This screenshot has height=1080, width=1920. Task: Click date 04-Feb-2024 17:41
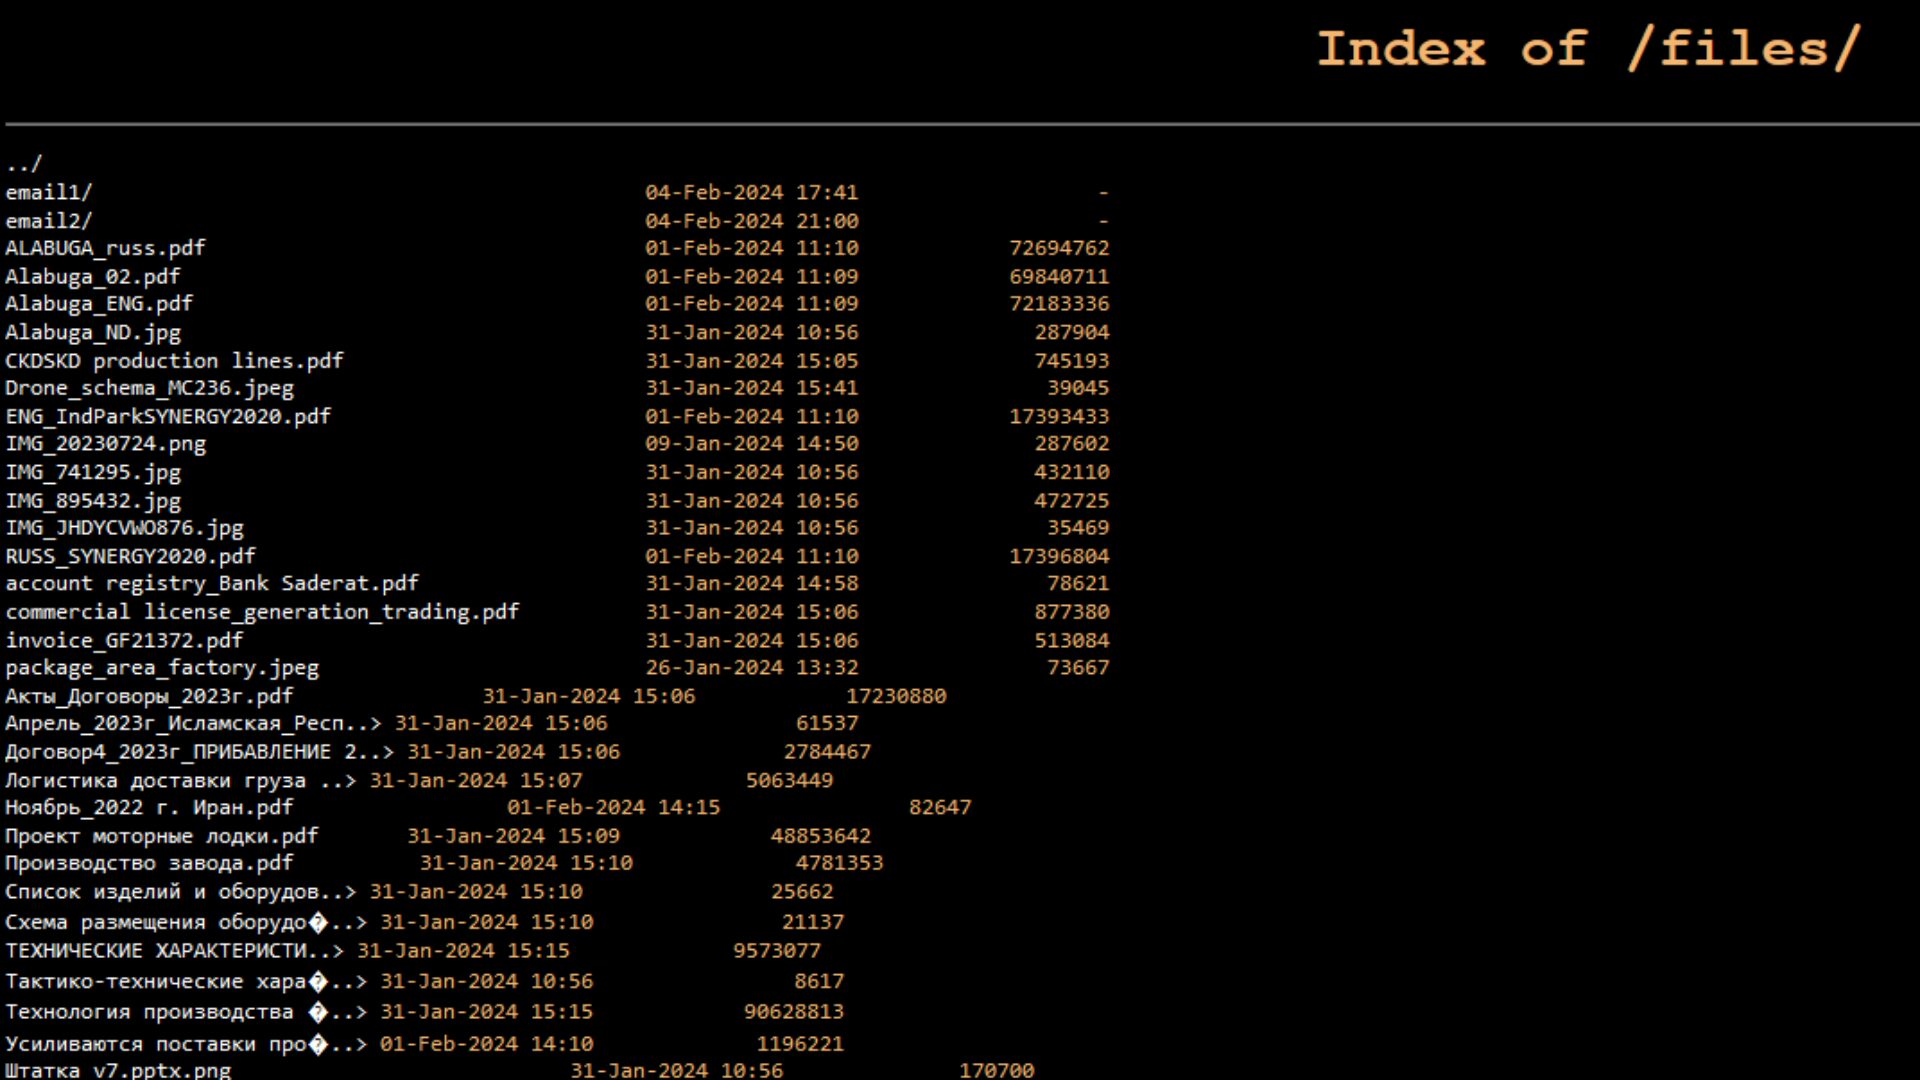click(752, 192)
